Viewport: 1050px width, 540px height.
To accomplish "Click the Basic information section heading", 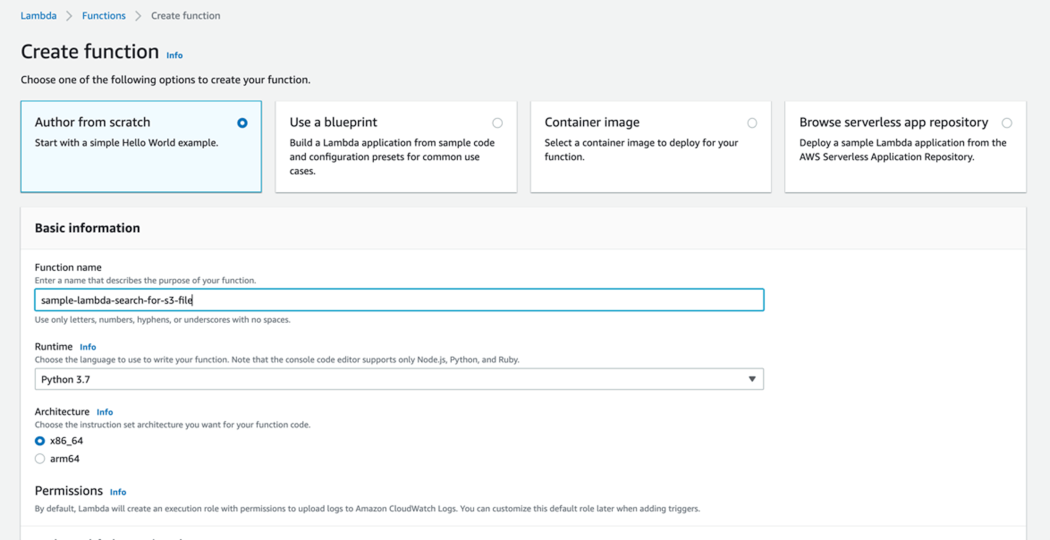I will [87, 228].
